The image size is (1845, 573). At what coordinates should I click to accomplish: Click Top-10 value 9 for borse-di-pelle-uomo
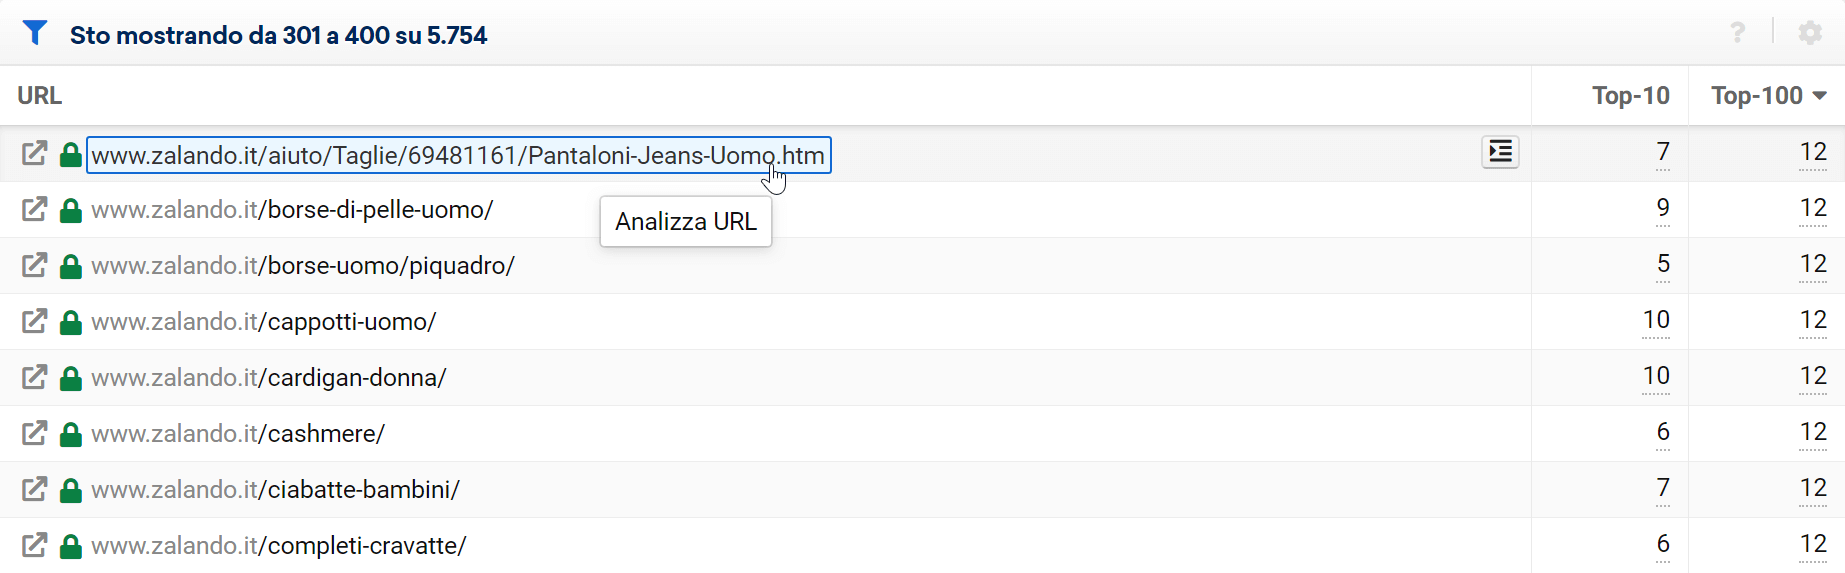click(1662, 208)
